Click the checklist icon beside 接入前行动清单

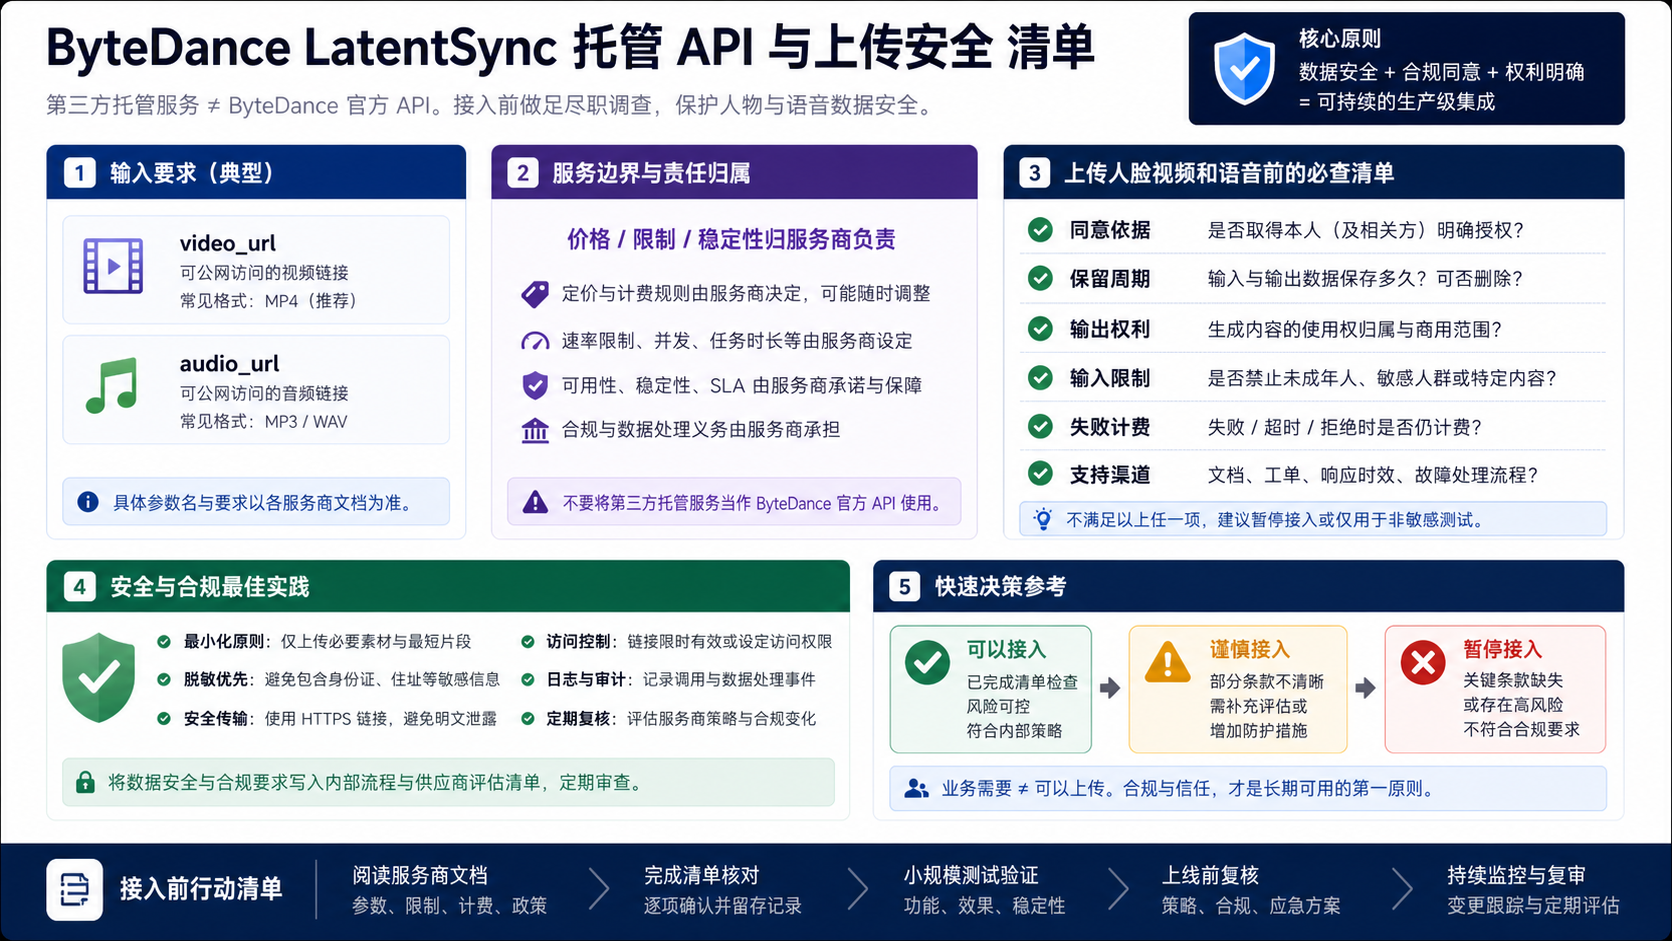click(74, 889)
